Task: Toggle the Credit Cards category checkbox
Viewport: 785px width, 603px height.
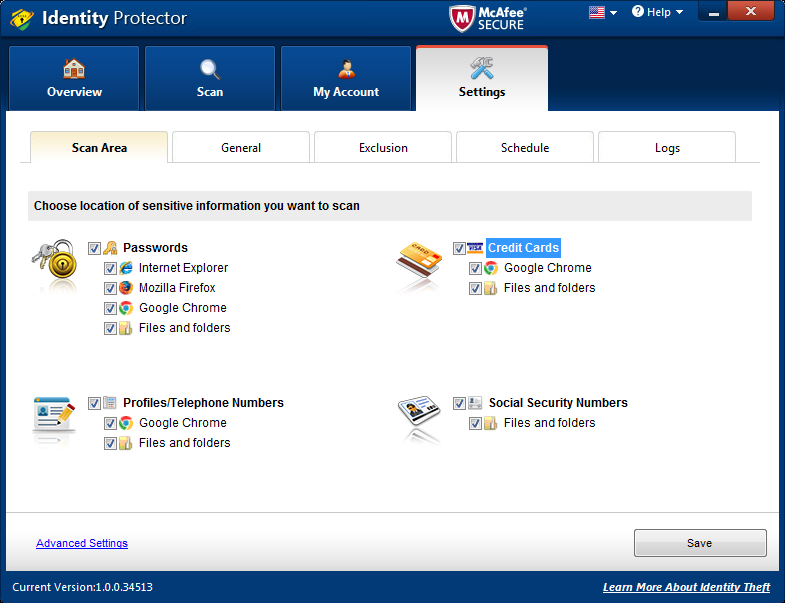Action: click(x=459, y=248)
